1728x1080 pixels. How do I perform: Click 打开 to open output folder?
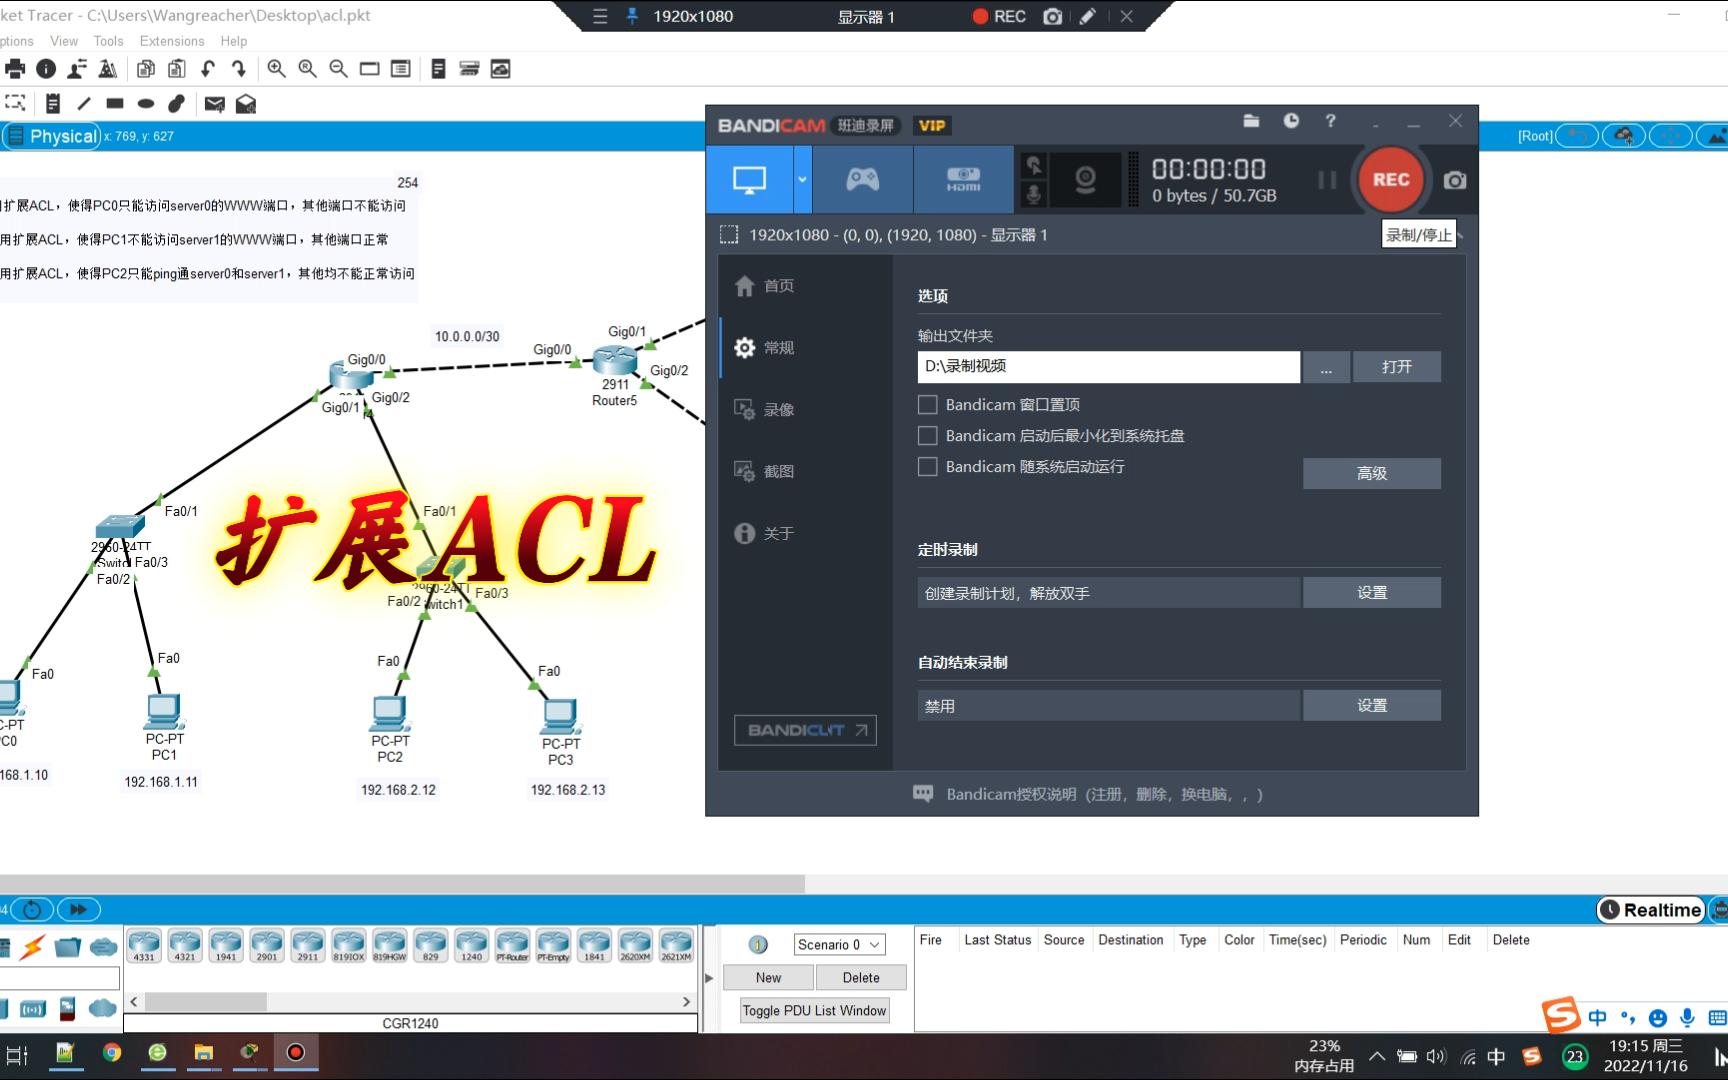tap(1397, 367)
